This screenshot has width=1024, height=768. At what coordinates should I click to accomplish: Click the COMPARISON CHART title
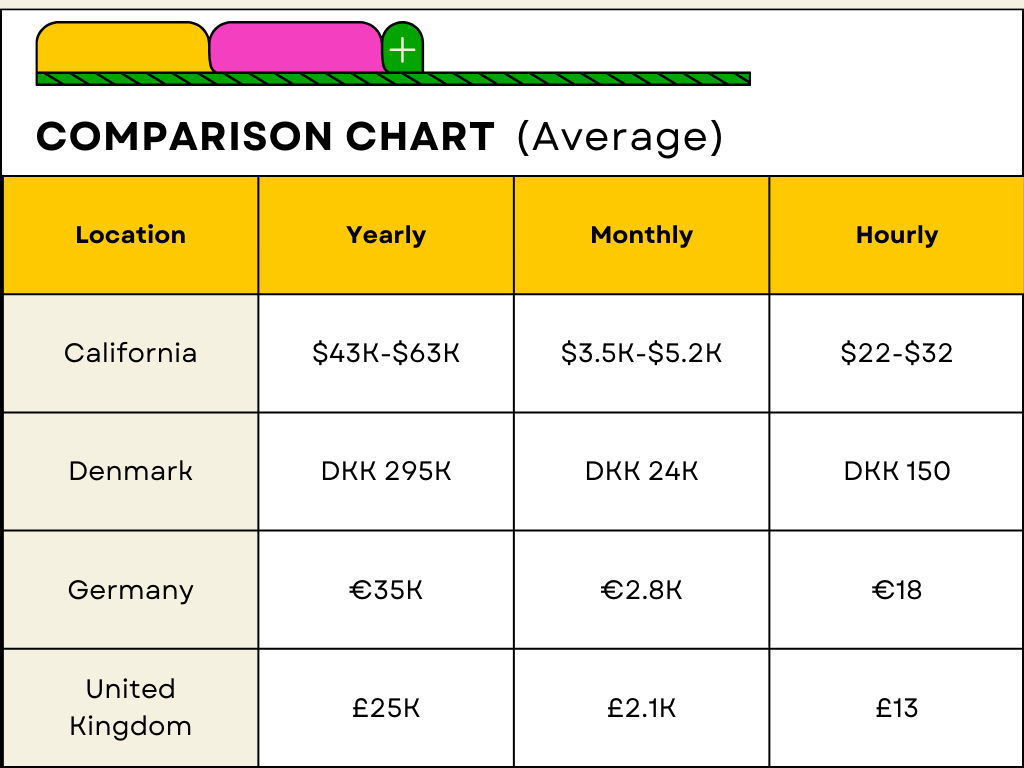click(265, 137)
